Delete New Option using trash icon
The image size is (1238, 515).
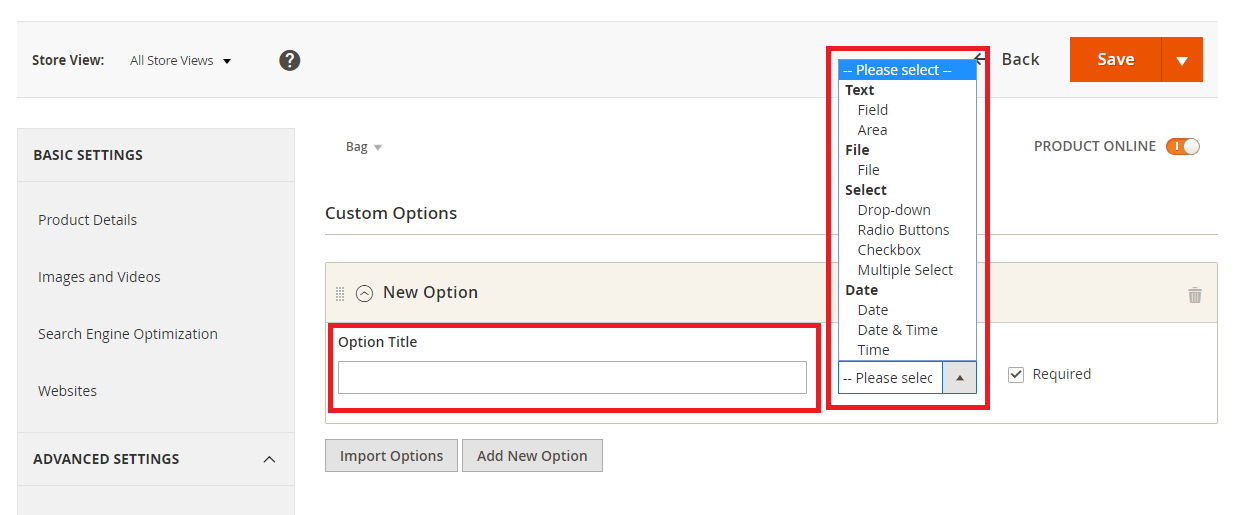[x=1194, y=294]
